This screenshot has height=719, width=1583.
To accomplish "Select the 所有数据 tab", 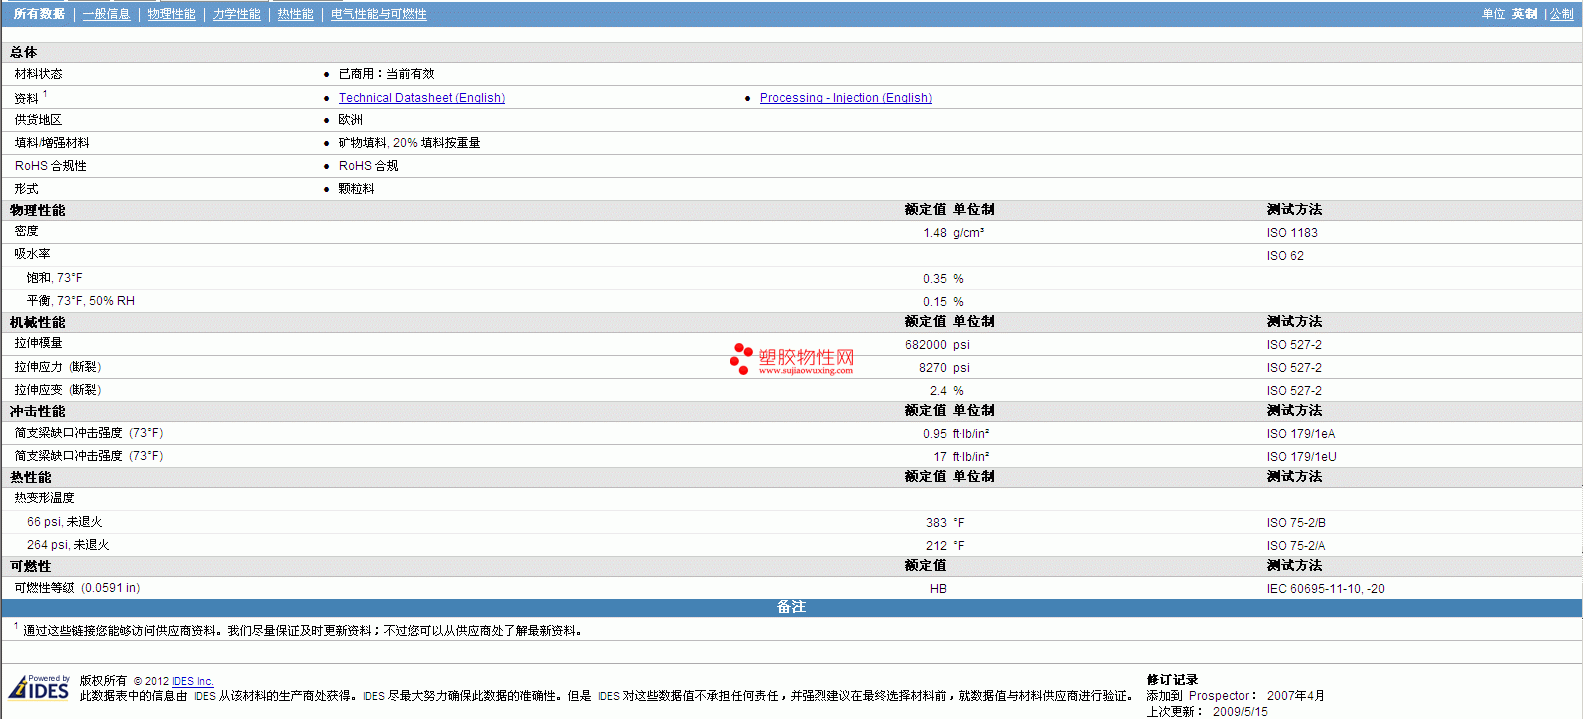I will (39, 14).
